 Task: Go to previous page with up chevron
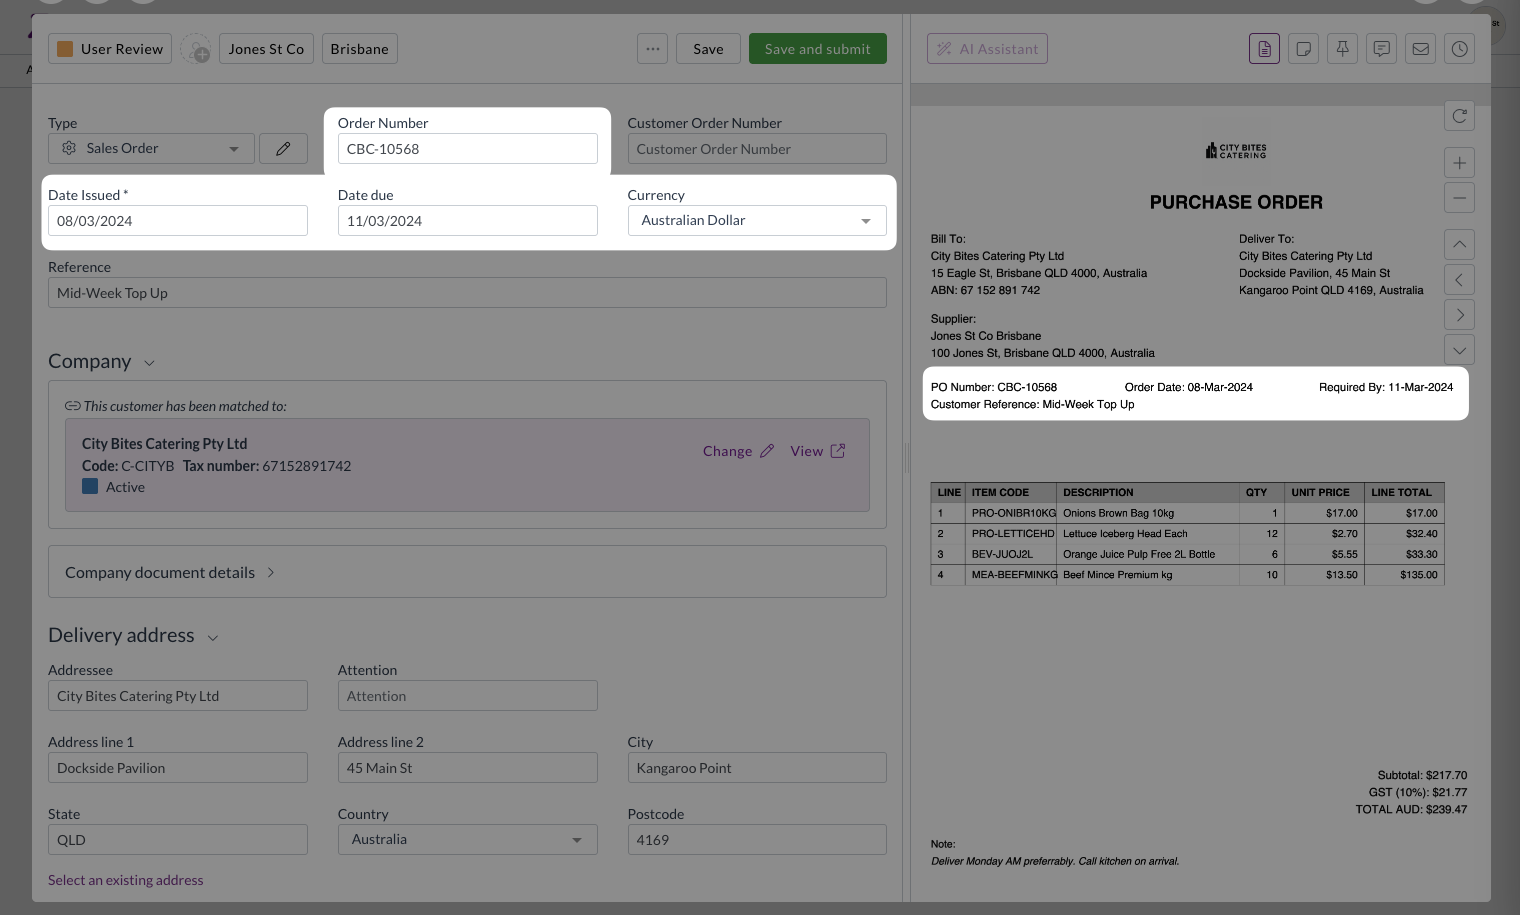click(1459, 244)
